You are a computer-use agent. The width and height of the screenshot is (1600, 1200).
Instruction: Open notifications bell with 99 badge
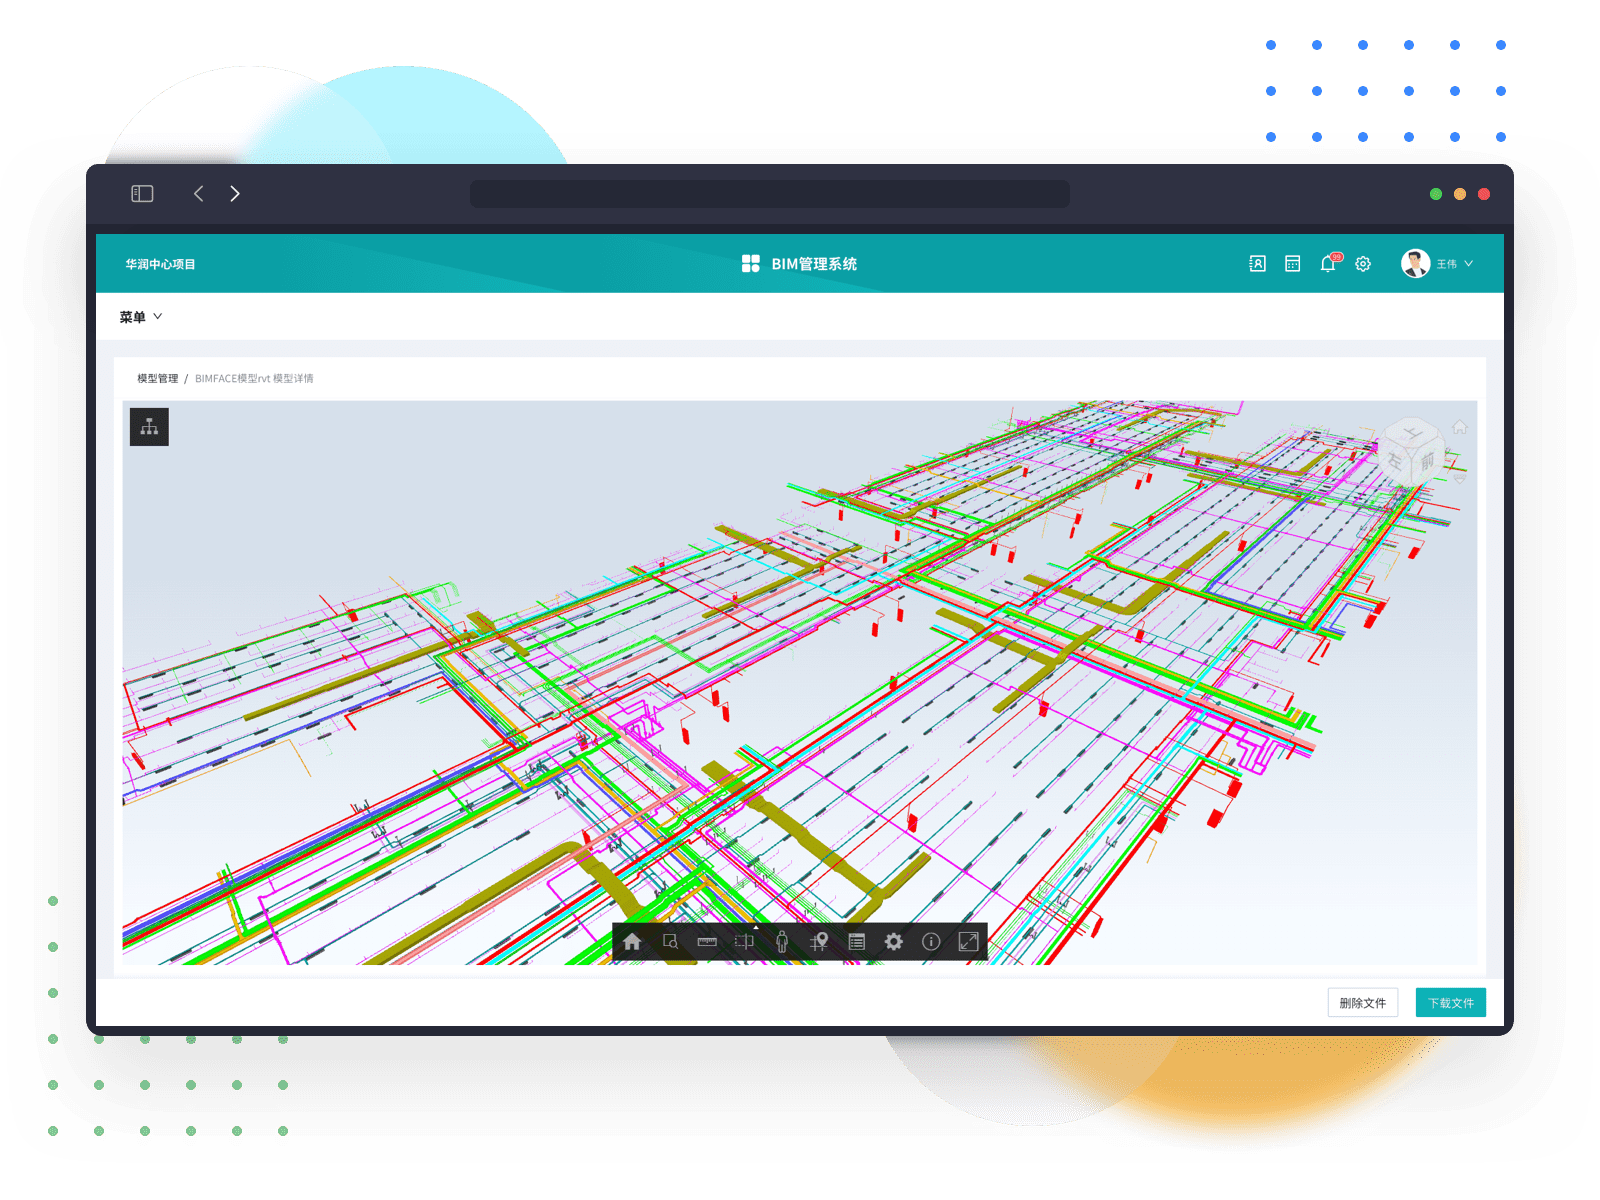tap(1328, 264)
